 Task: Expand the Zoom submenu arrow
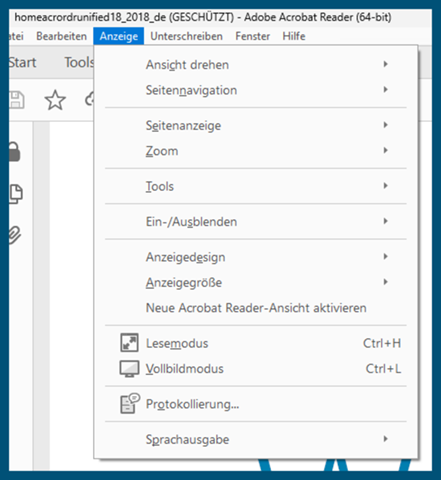[385, 150]
